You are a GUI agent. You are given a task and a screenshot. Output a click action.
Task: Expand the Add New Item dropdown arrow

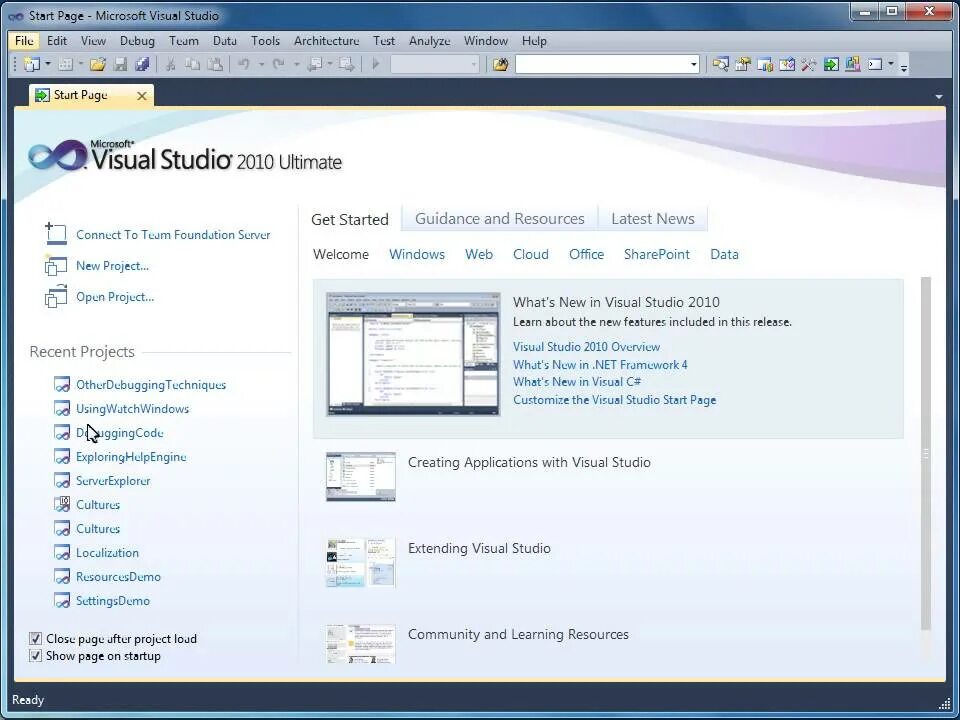click(x=80, y=64)
